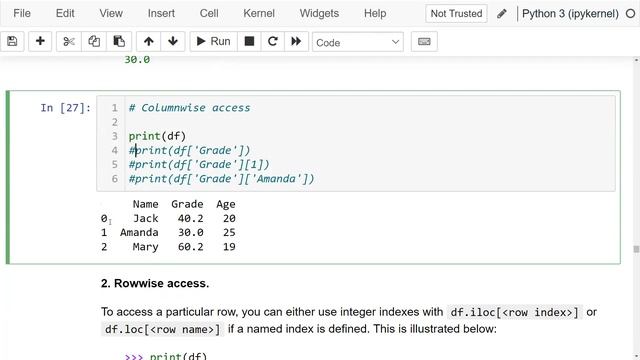Click the 30.0 output above the cell
The height and width of the screenshot is (360, 640).
pos(137,60)
